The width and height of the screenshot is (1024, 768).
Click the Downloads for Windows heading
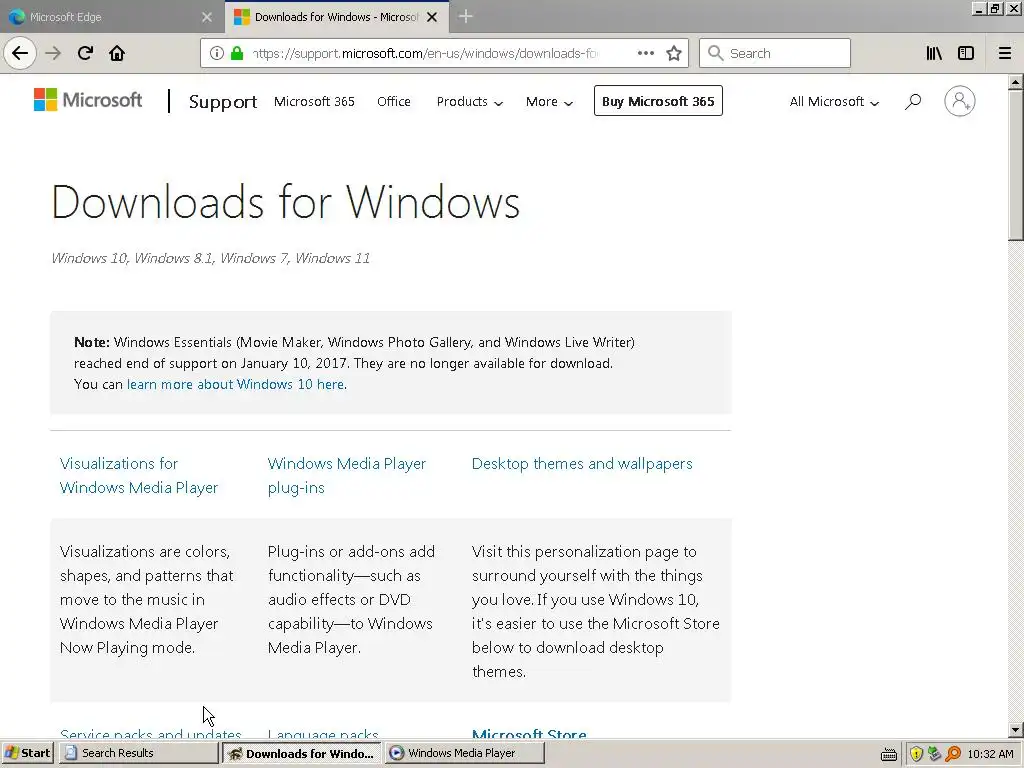point(285,201)
